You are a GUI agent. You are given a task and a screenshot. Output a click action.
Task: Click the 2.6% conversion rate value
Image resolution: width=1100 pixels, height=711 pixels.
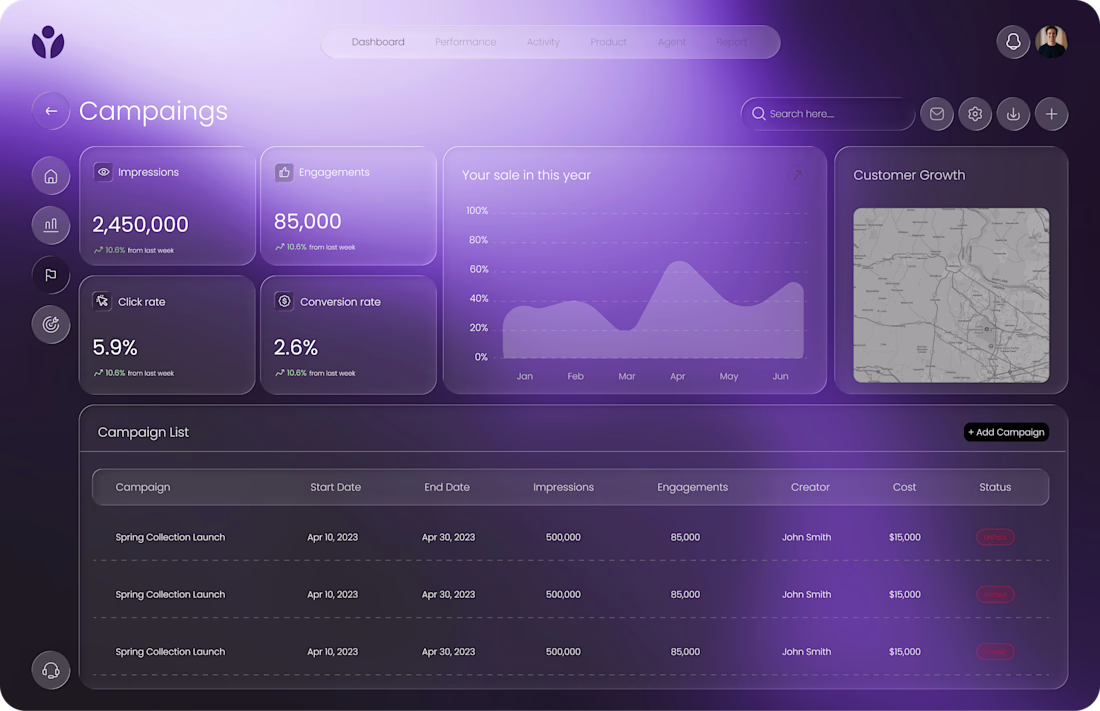[x=295, y=347]
